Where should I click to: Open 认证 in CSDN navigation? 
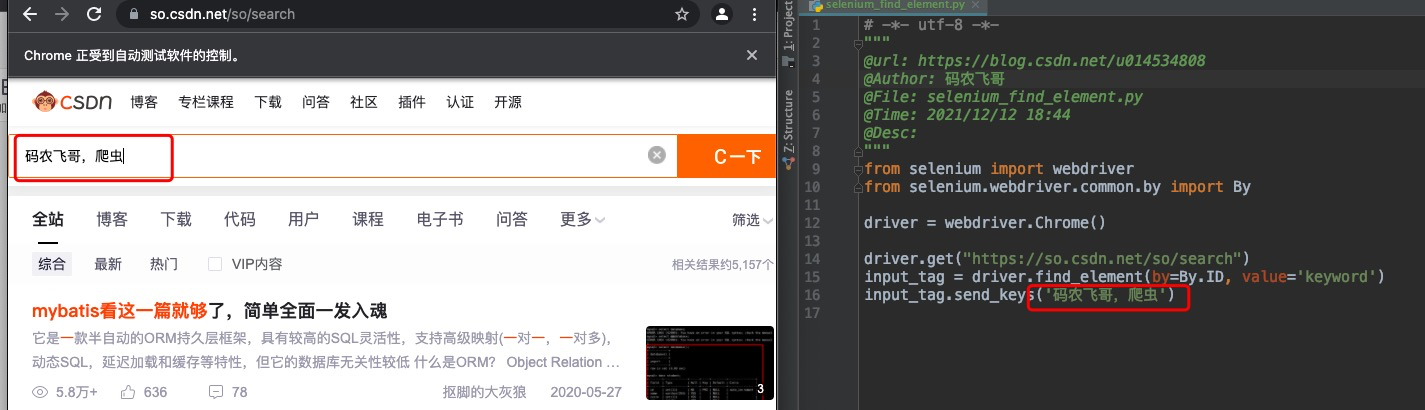(460, 102)
